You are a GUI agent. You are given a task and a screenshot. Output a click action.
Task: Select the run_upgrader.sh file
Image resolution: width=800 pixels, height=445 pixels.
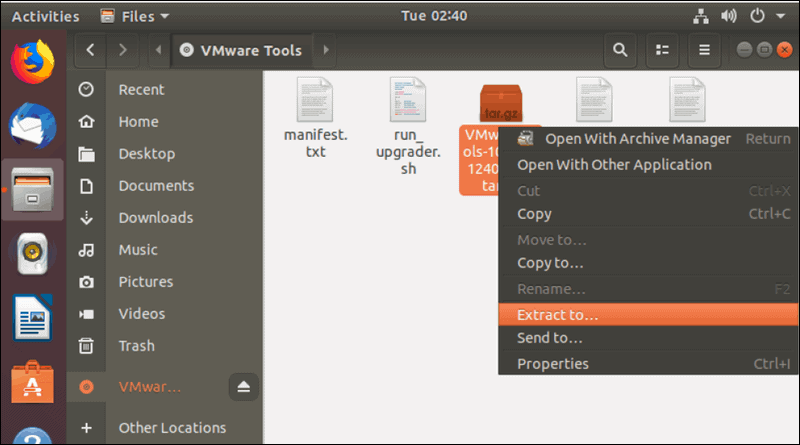coord(408,126)
